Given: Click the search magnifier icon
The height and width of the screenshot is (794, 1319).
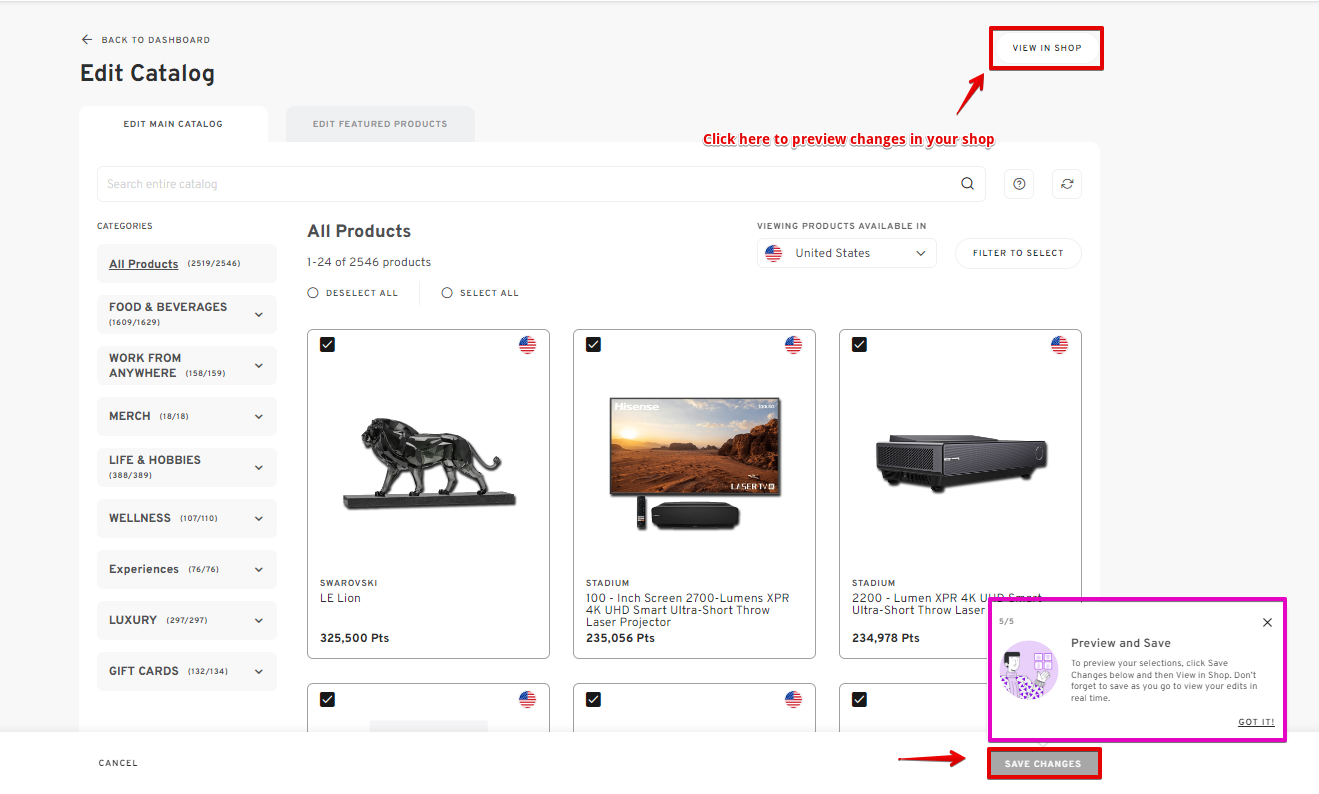Looking at the screenshot, I should tap(967, 184).
